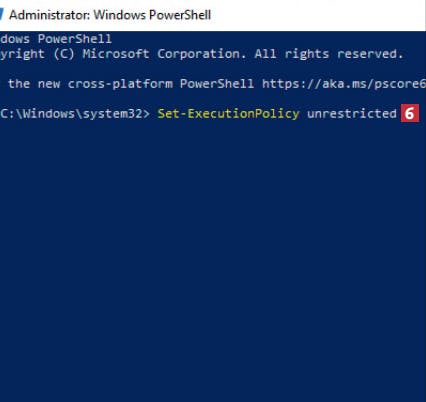This screenshot has height=402, width=426.
Task: Click the prompt's greater-than symbol after system32
Action: click(x=146, y=114)
